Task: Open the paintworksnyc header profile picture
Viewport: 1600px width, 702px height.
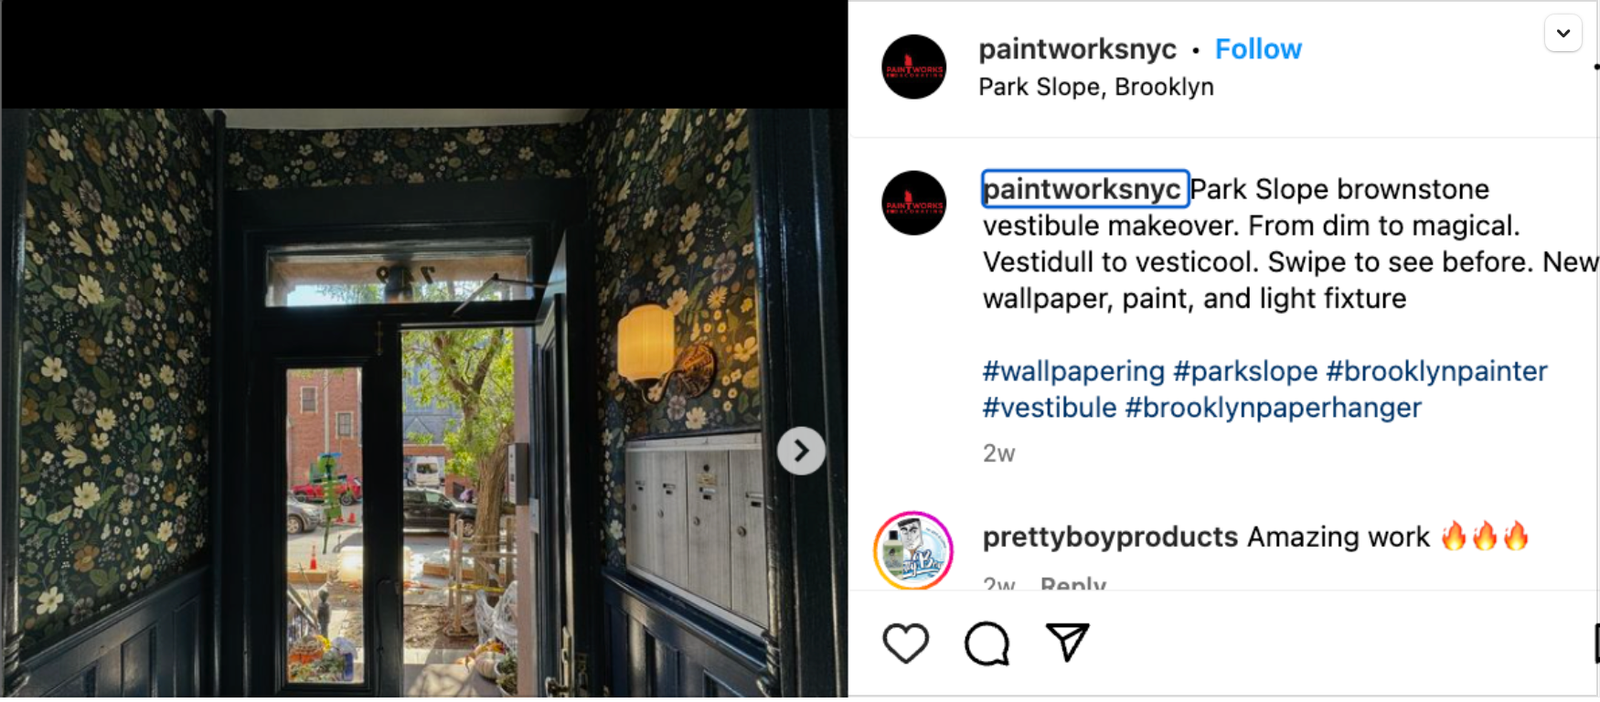Action: [914, 67]
